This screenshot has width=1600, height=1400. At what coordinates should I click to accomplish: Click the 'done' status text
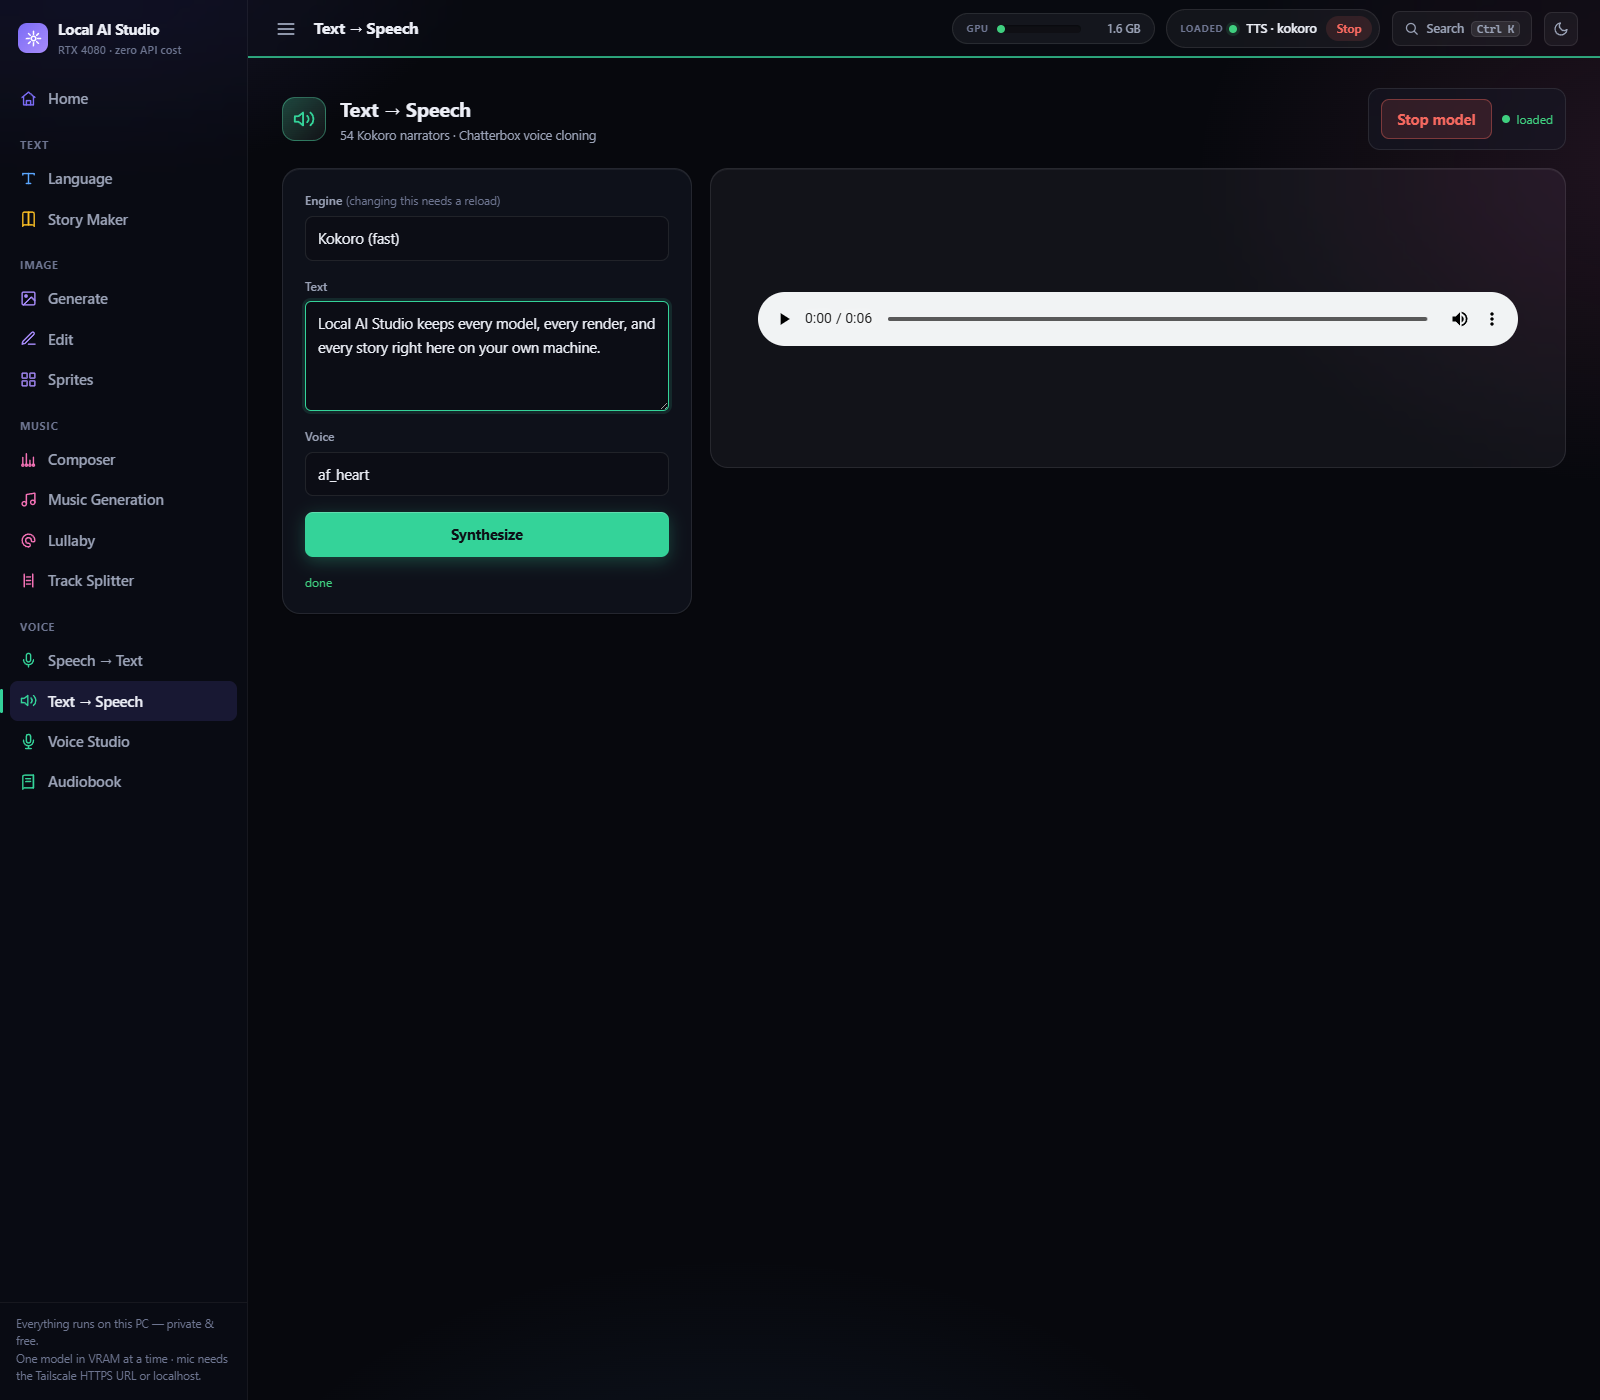pos(319,583)
